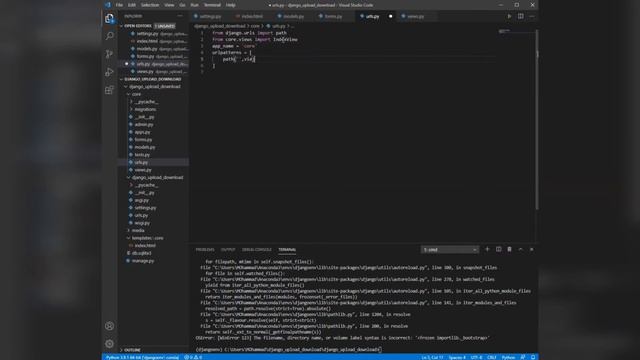640x360 pixels.
Task: Open the Edit menu
Action: pos(131,5)
